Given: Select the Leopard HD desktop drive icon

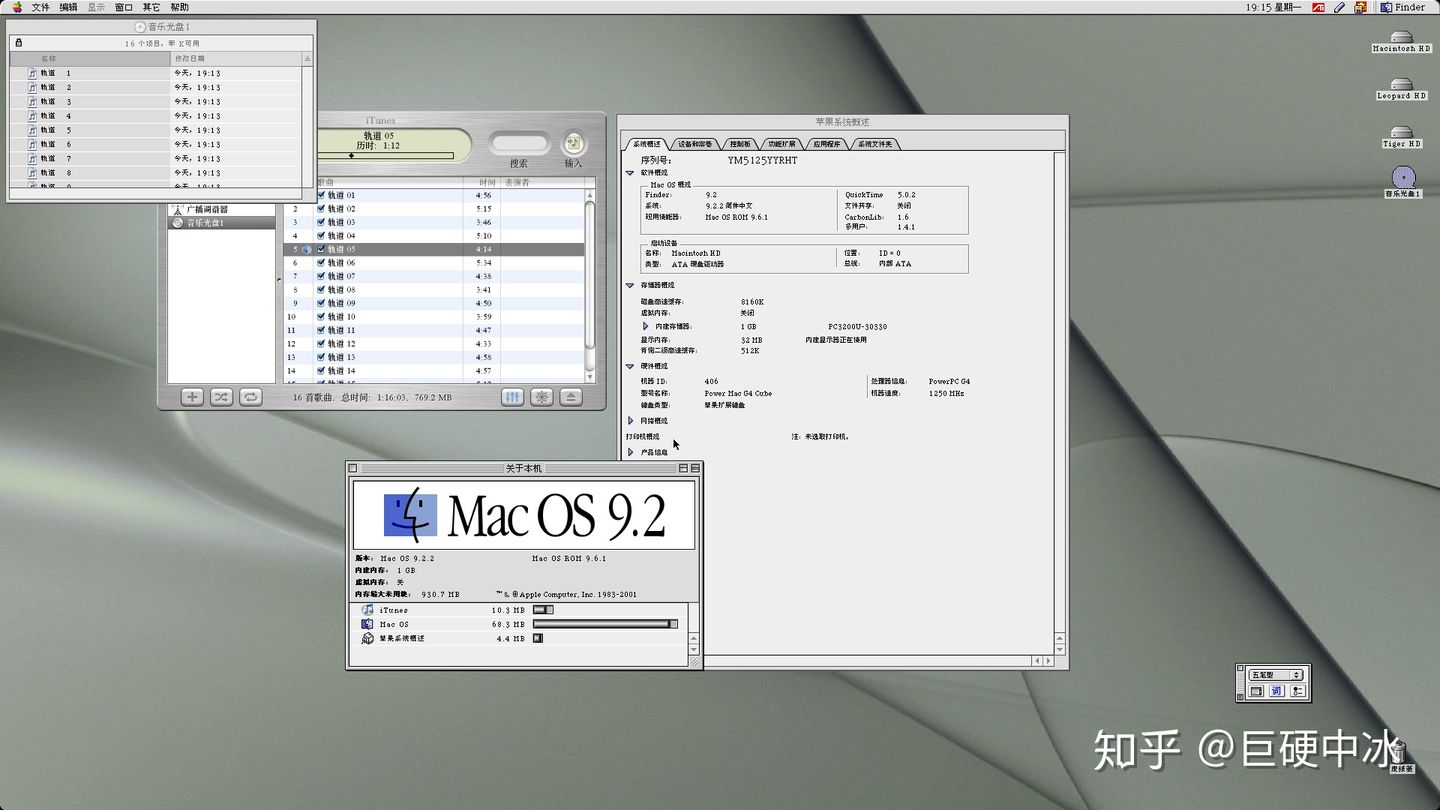Looking at the screenshot, I should [x=1401, y=86].
